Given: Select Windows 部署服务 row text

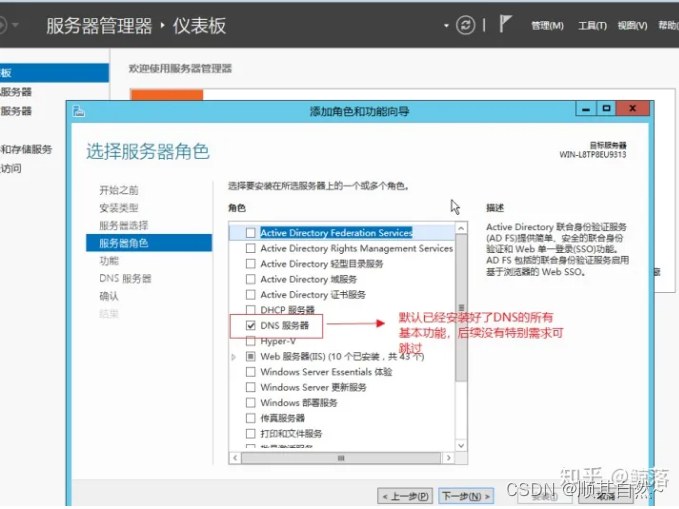Looking at the screenshot, I should [299, 402].
